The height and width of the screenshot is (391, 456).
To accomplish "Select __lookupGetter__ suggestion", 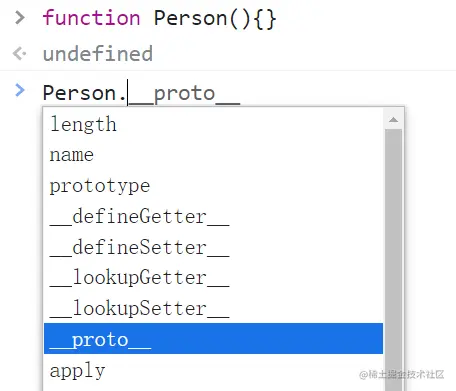I will pyautogui.click(x=213, y=278).
